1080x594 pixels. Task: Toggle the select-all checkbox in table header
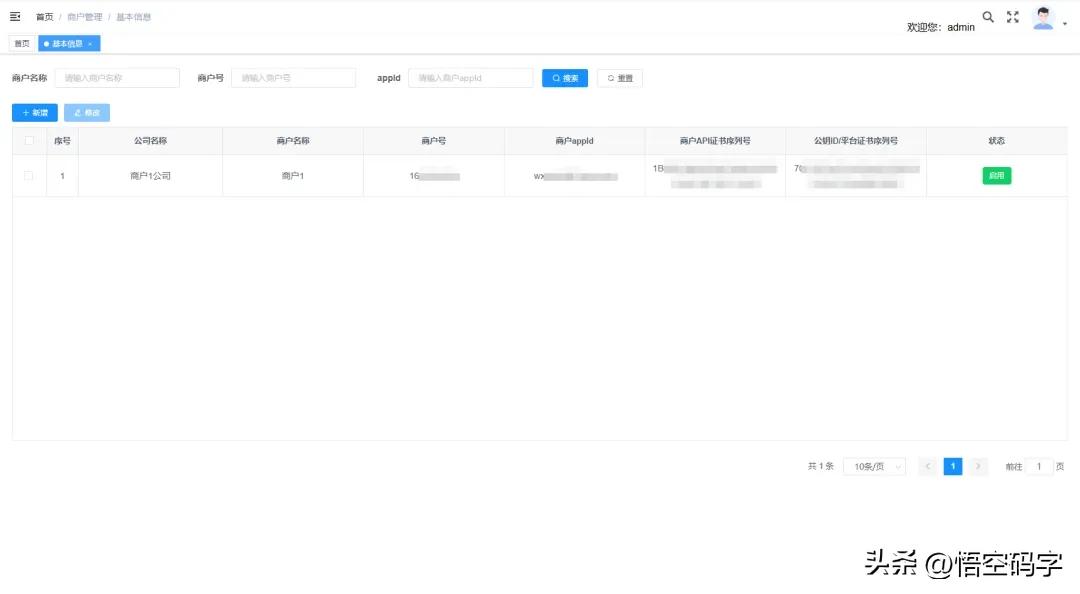(29, 141)
